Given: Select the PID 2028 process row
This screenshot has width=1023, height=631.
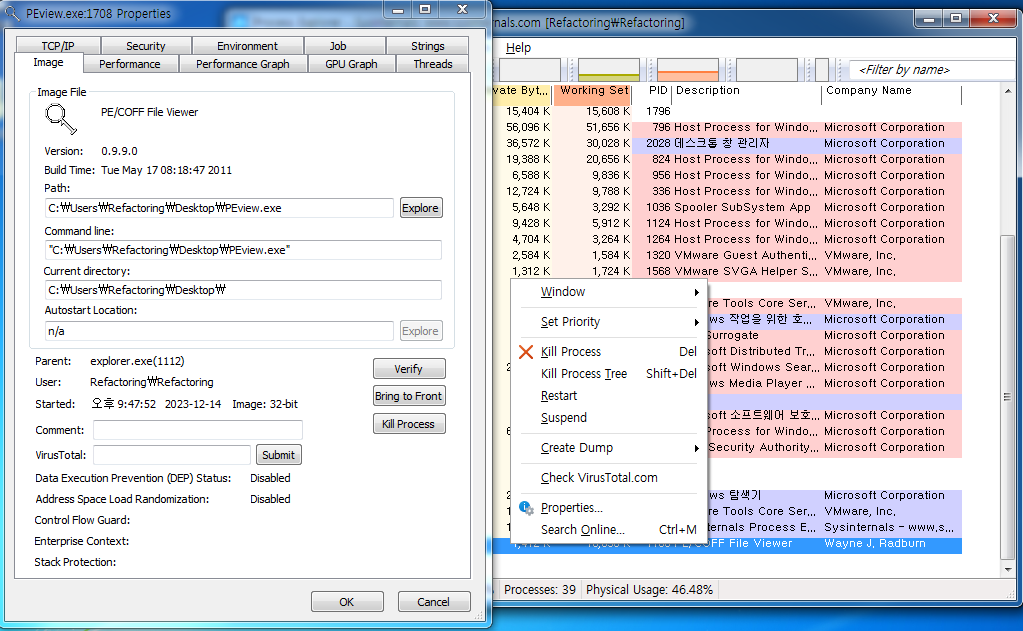Looking at the screenshot, I should (x=727, y=144).
